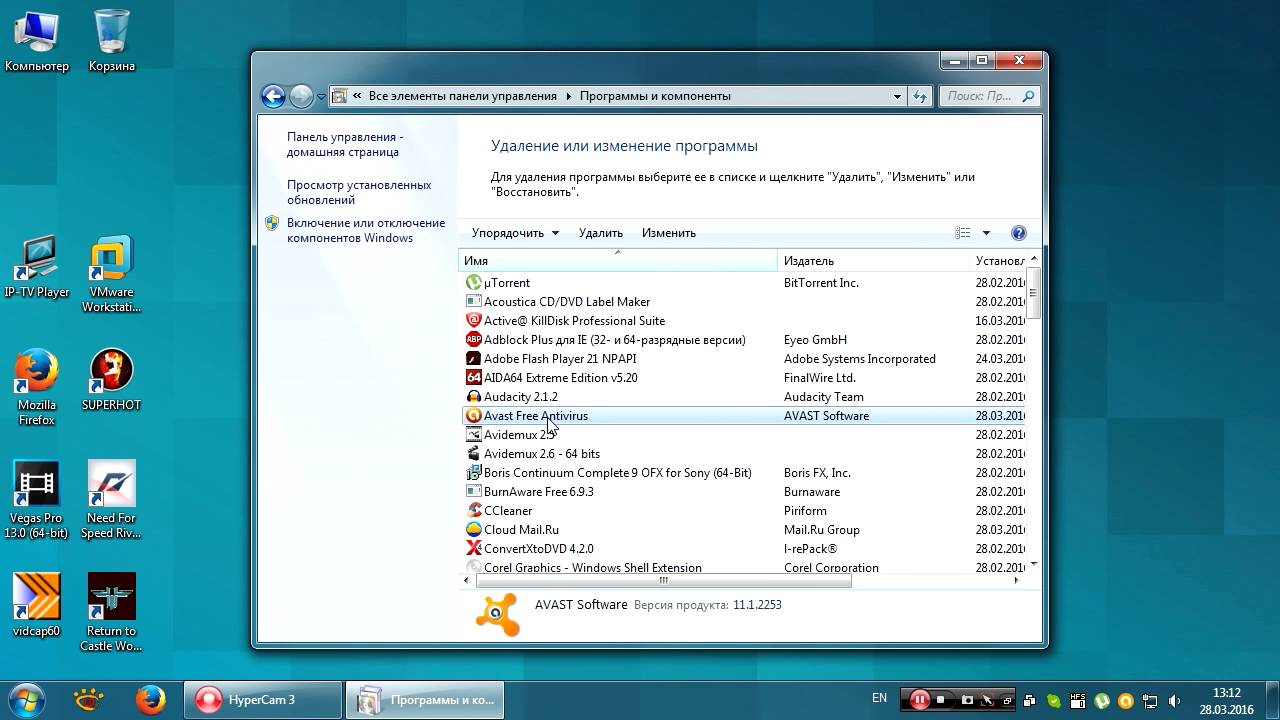Click the change view icon button

tap(963, 233)
